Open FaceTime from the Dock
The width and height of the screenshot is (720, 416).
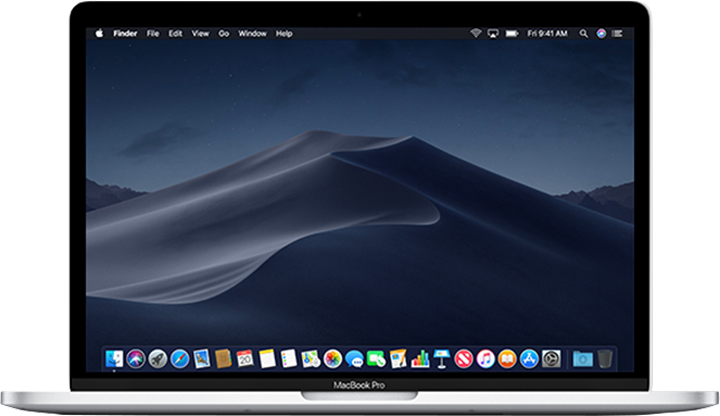point(376,358)
